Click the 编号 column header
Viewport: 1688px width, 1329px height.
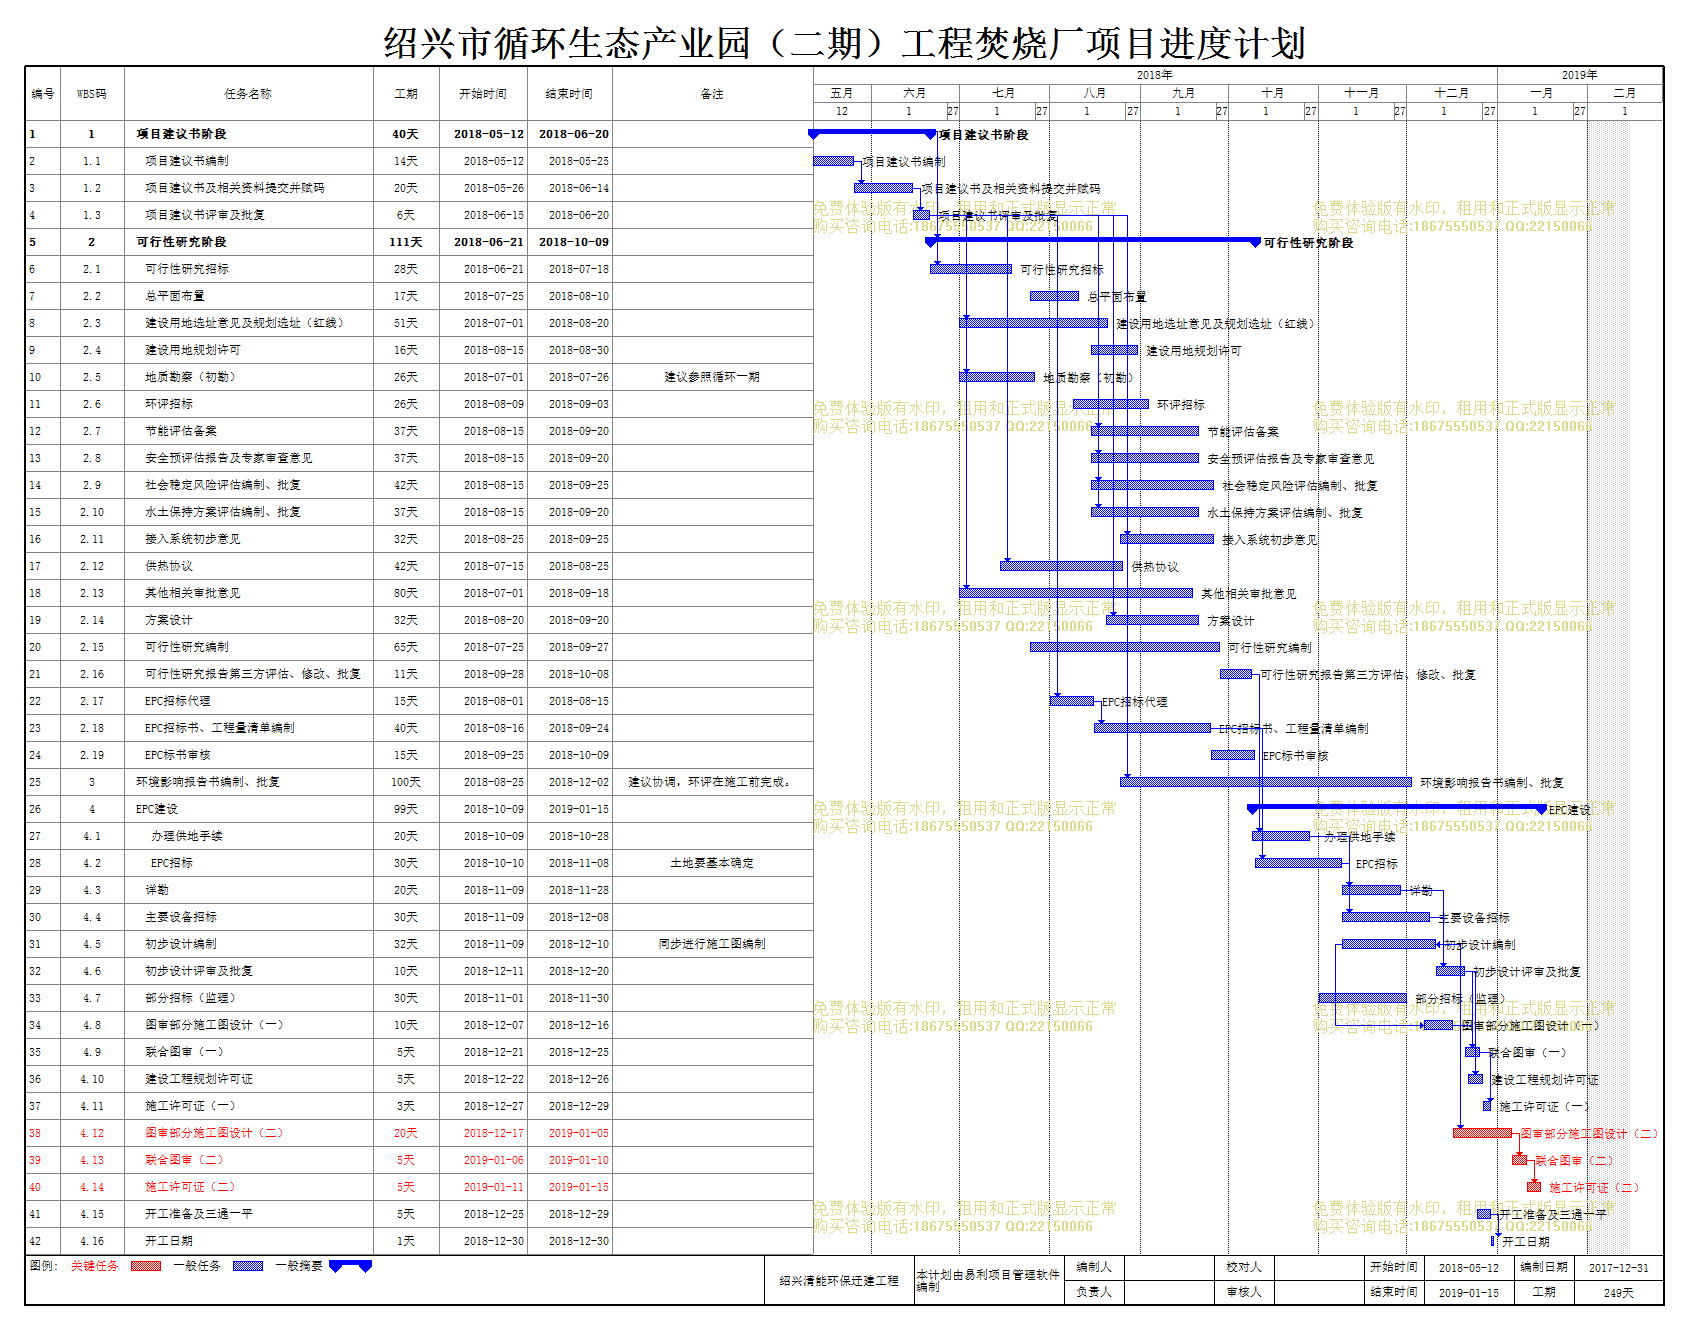pyautogui.click(x=43, y=94)
